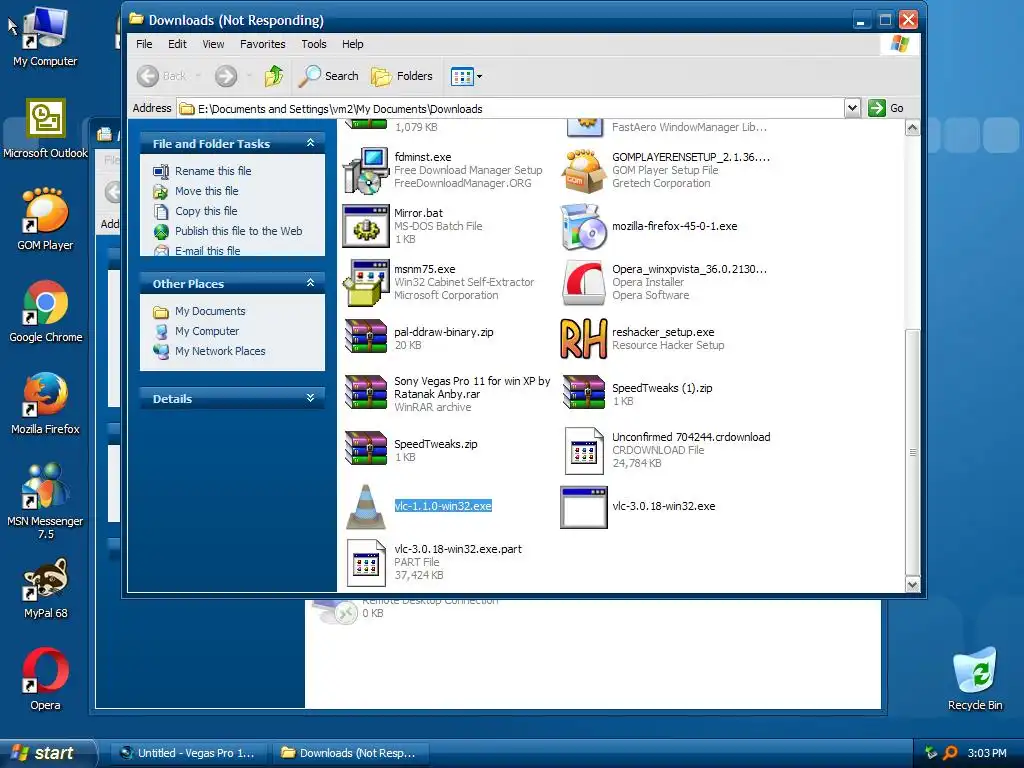Click the Search toolbar button
Viewport: 1024px width, 768px height.
pos(328,76)
